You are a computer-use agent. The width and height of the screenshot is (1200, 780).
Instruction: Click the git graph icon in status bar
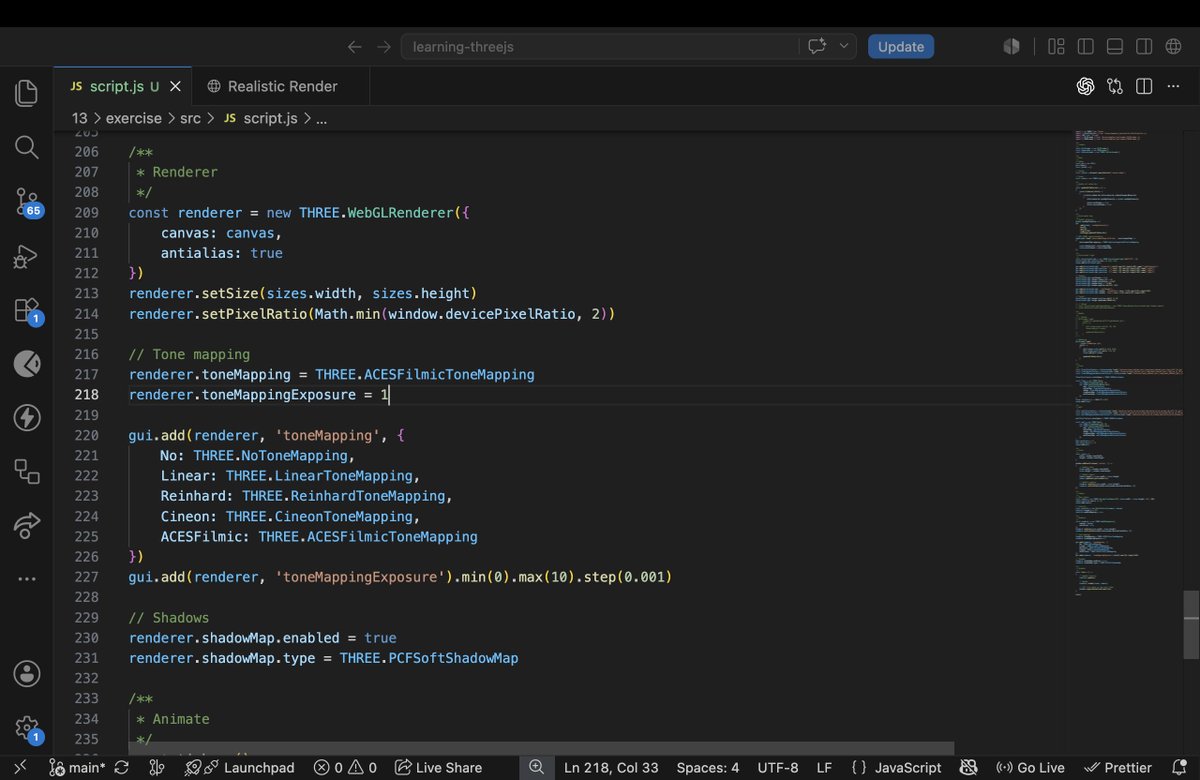pyautogui.click(x=156, y=768)
